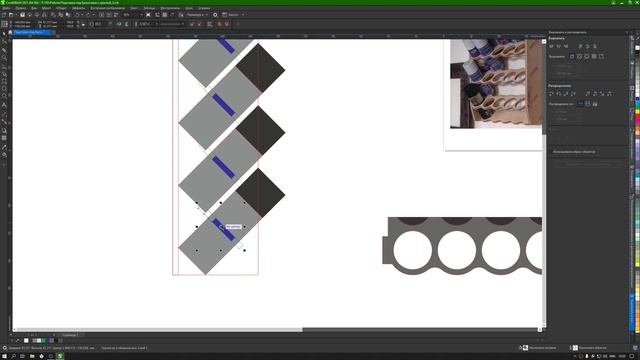
Task: Select the Freehand drawing tool
Action: pyautogui.click(x=4, y=66)
